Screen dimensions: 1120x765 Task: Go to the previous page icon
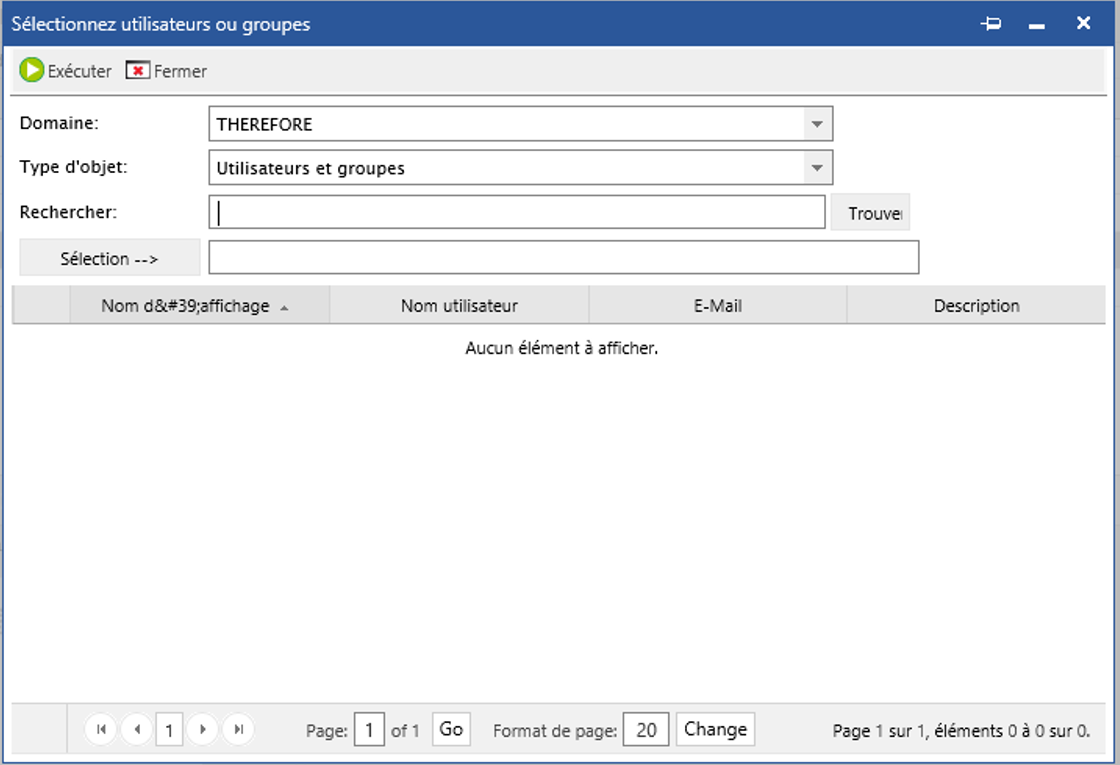pyautogui.click(x=136, y=729)
